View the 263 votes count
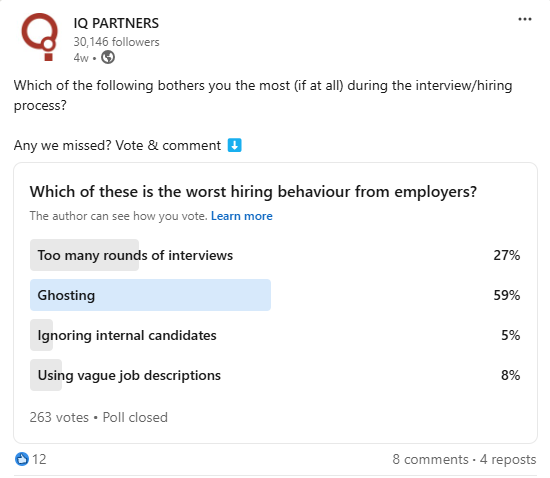The height and width of the screenshot is (478, 550). click(x=59, y=417)
